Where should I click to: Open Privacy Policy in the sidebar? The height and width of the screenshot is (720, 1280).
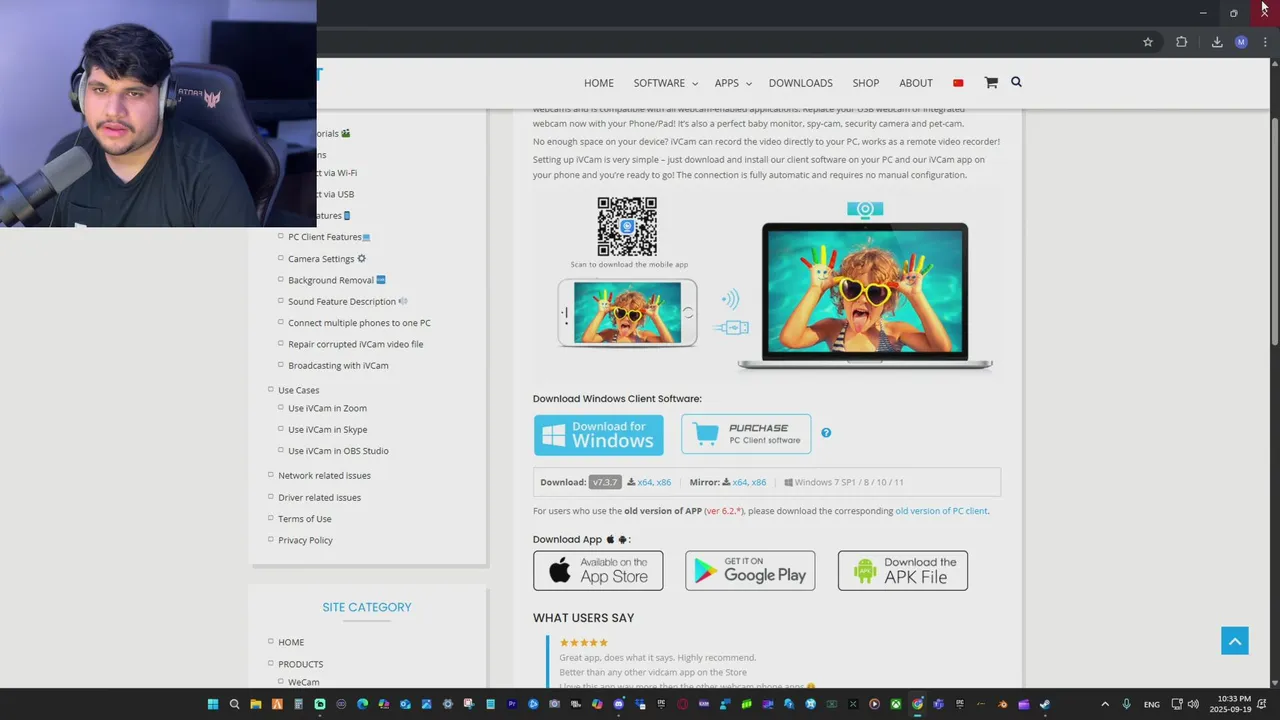coord(305,540)
